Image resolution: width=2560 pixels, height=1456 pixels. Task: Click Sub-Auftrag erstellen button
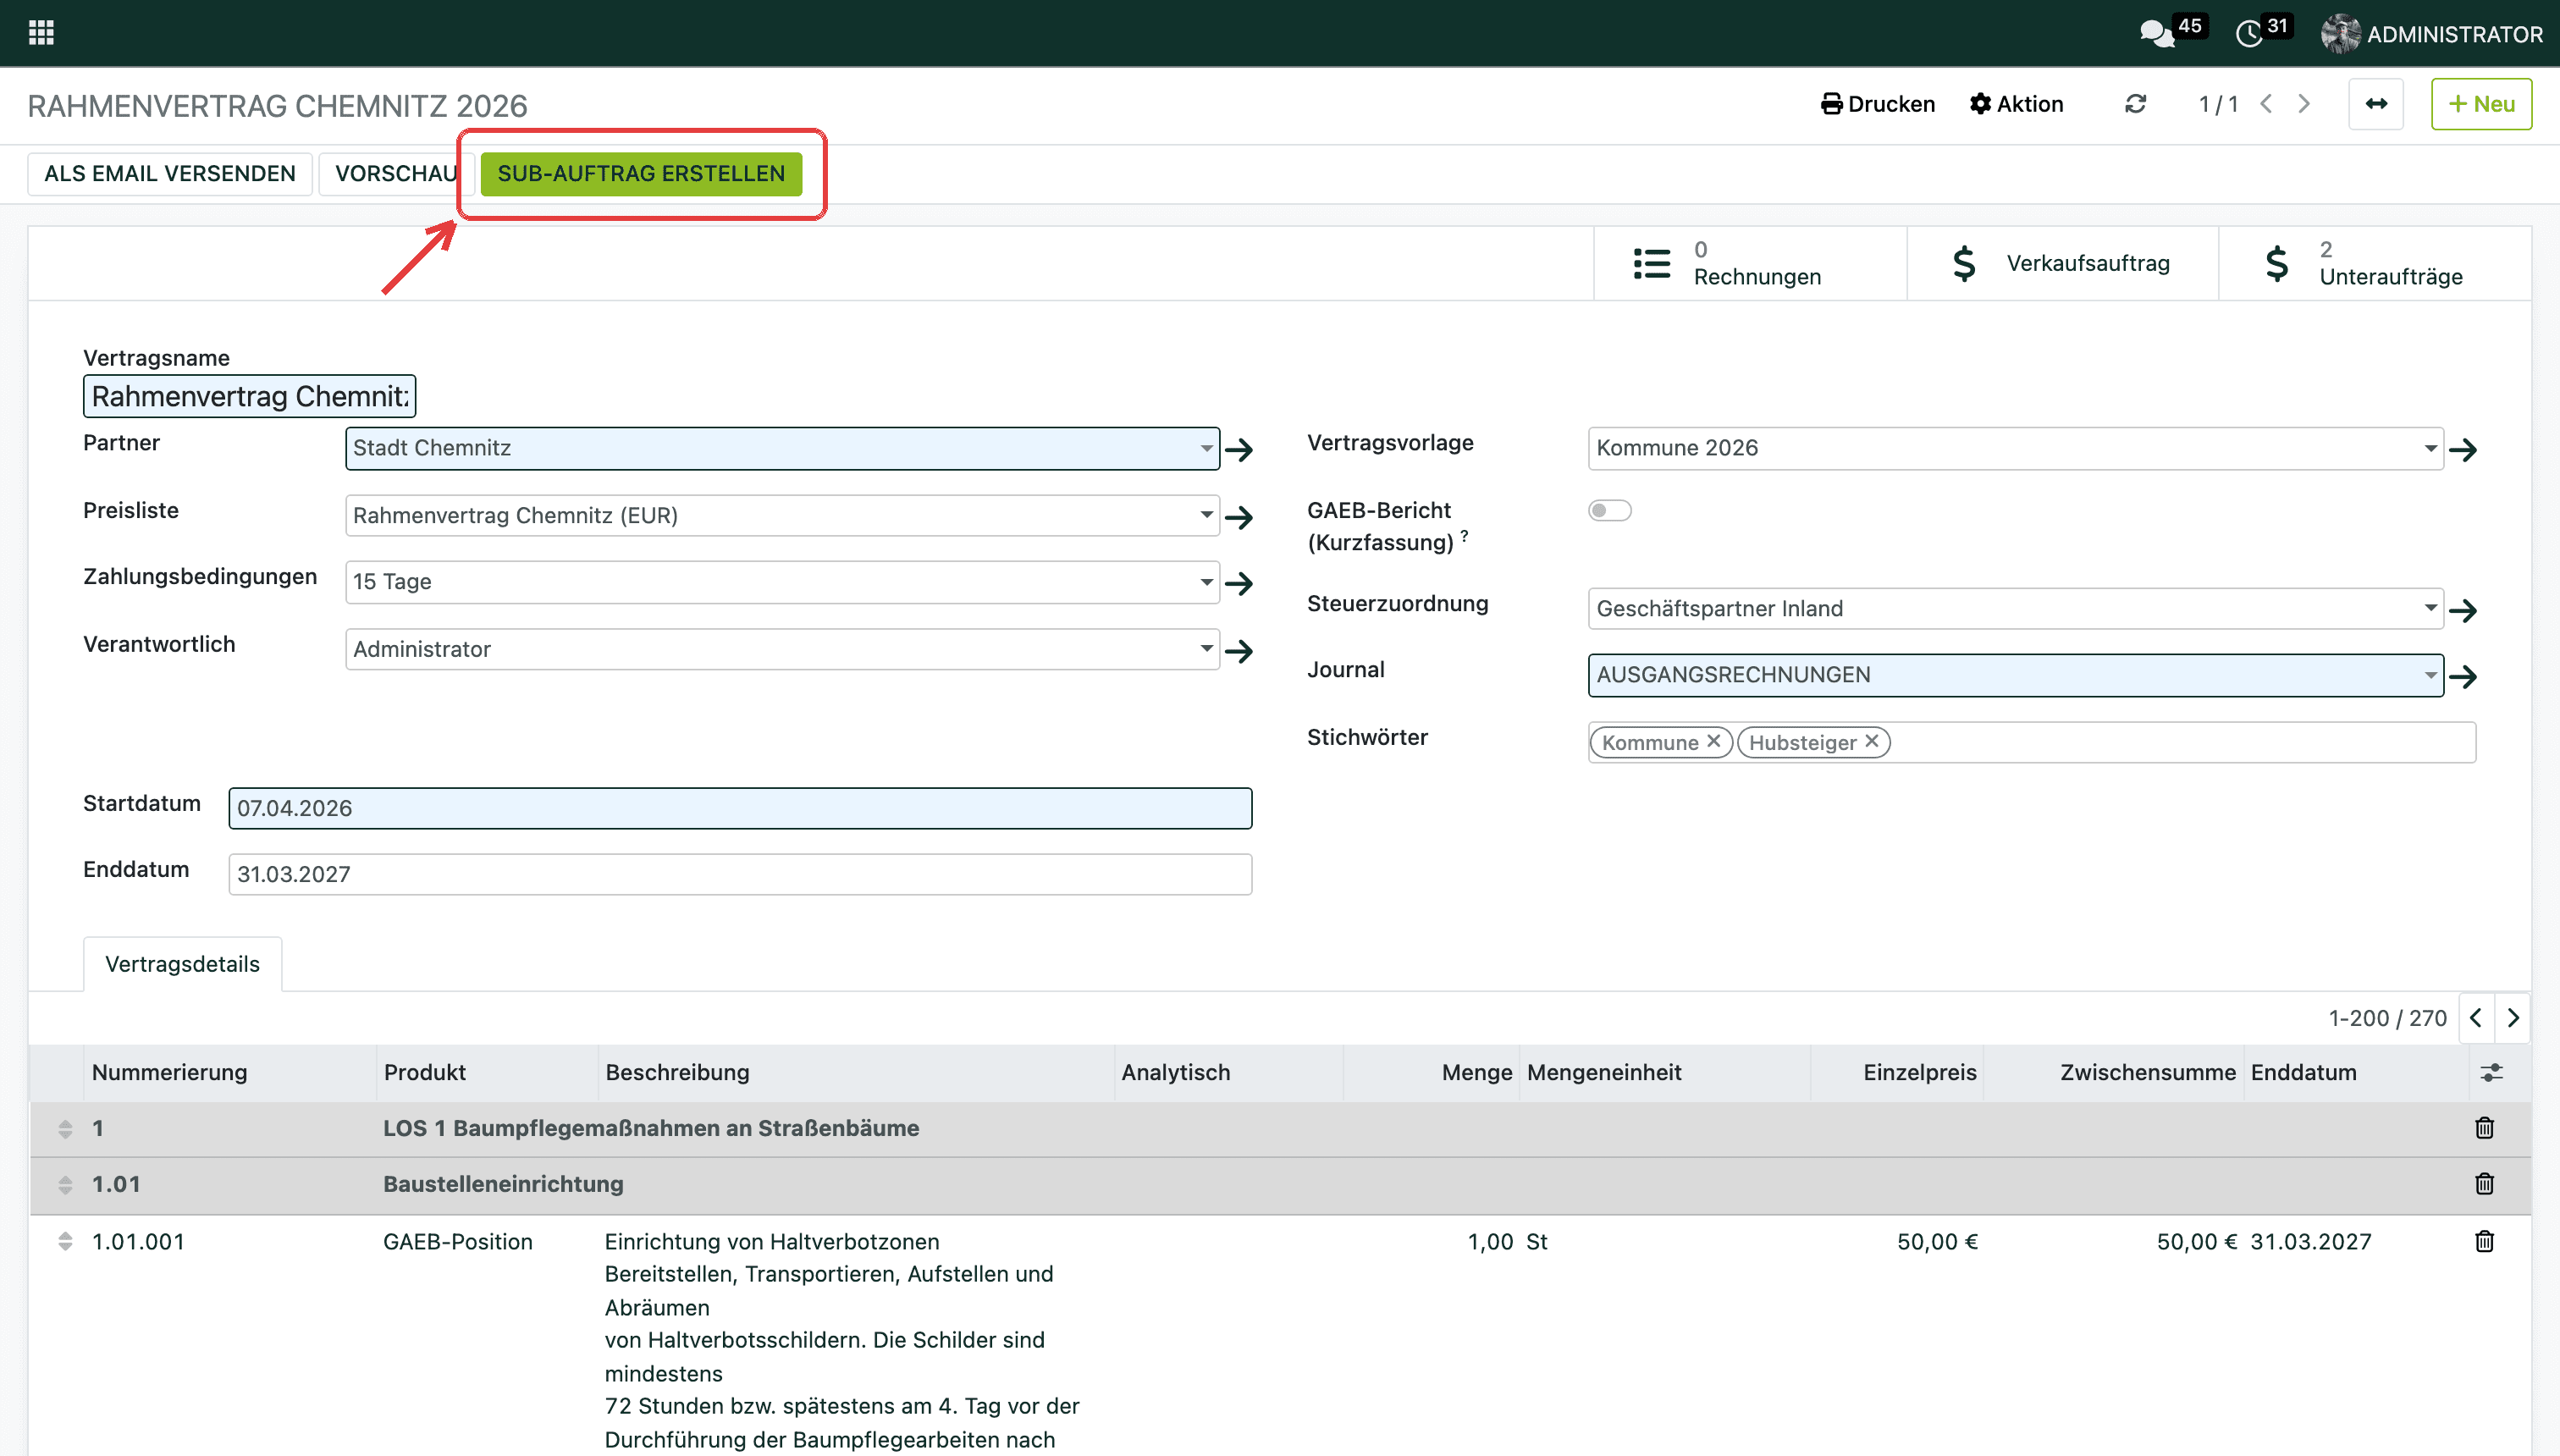[641, 174]
